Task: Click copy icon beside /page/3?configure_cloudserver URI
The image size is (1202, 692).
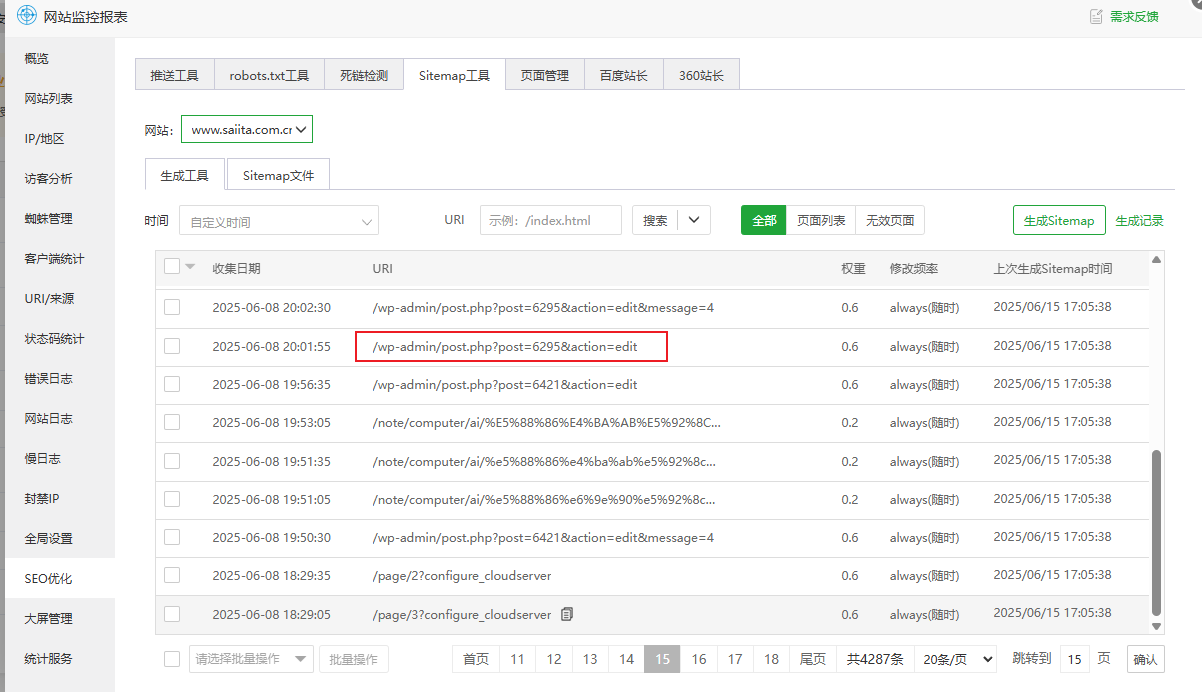Action: click(567, 614)
